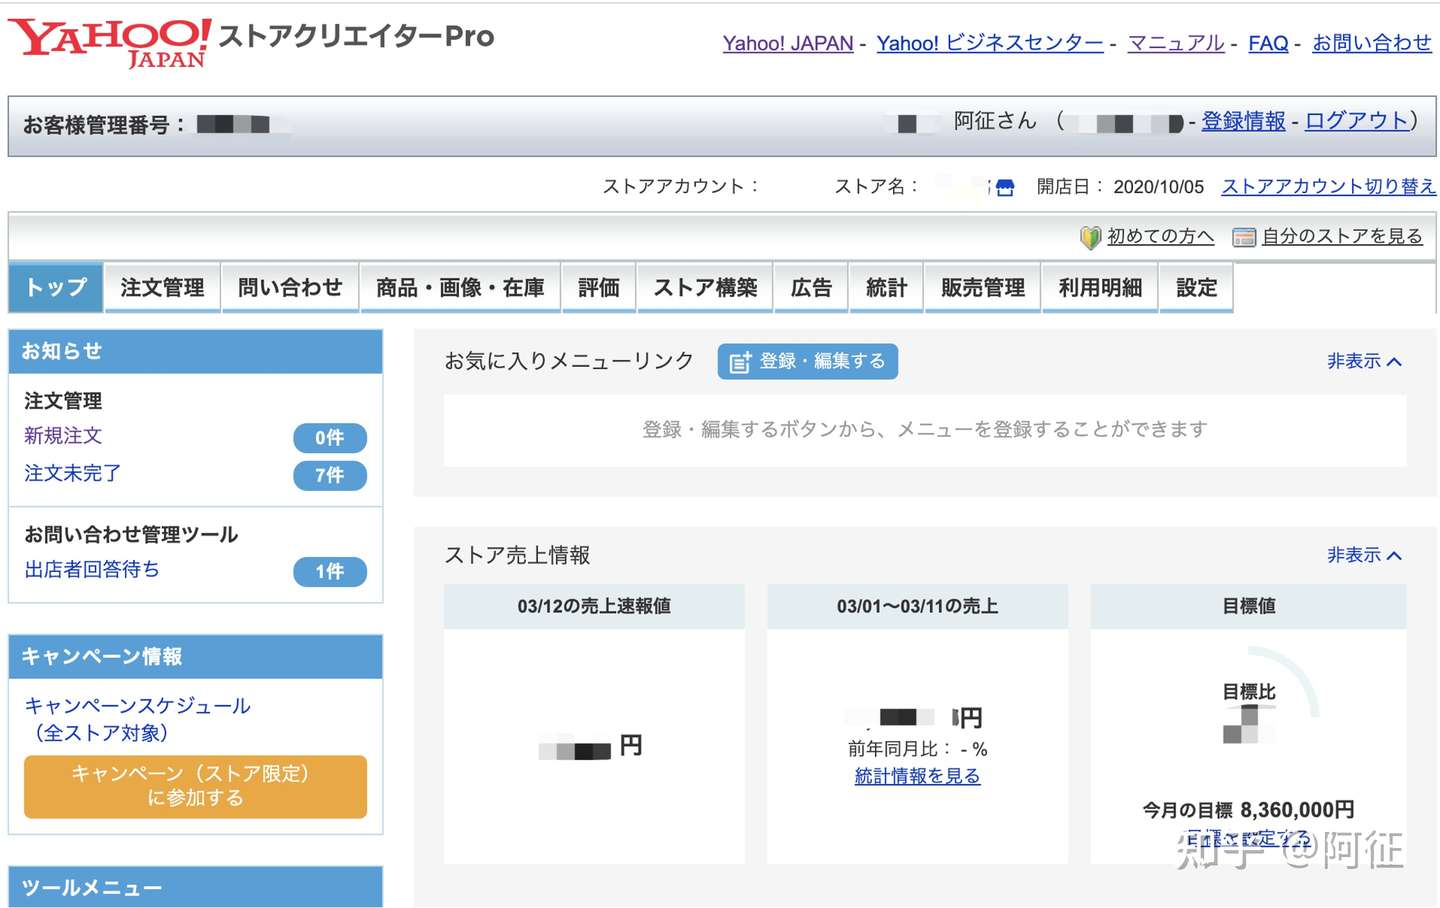Click the window icon beside 自分のストアを見る

tap(1244, 237)
